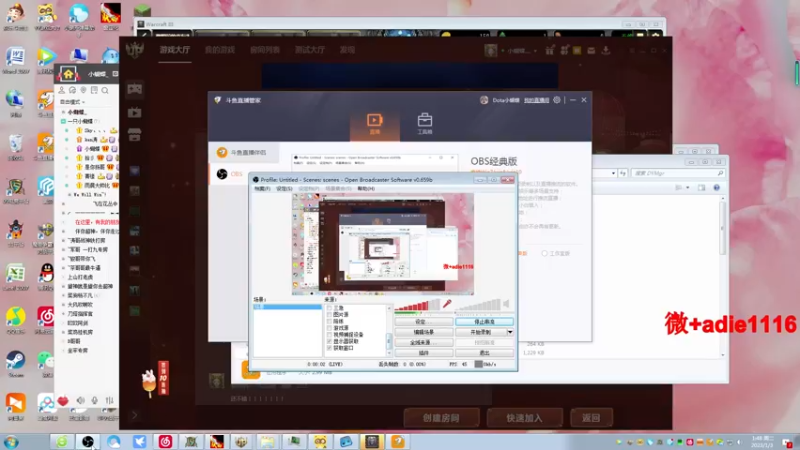Click the 返回 button
The image size is (800, 450).
point(591,418)
